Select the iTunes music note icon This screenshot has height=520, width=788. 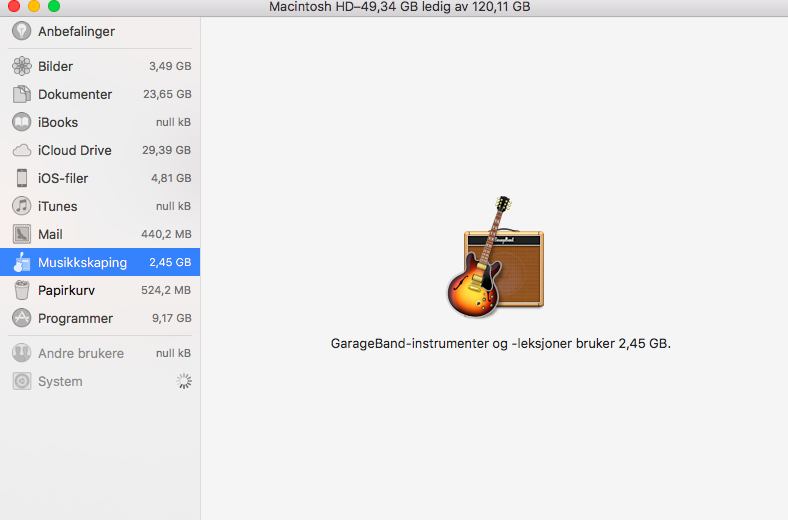click(x=22, y=206)
